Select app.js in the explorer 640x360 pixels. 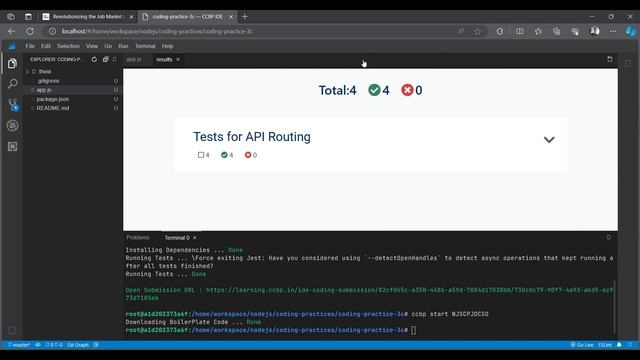[44, 90]
